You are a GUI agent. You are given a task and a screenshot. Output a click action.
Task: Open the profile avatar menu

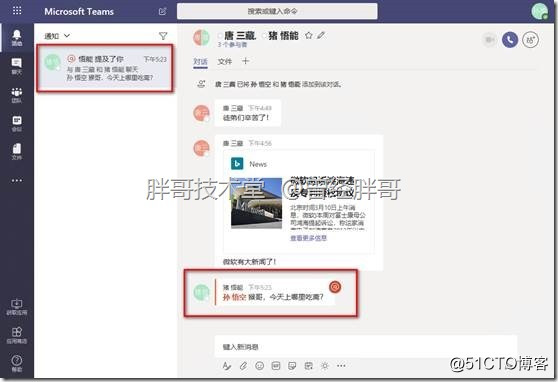(x=539, y=11)
